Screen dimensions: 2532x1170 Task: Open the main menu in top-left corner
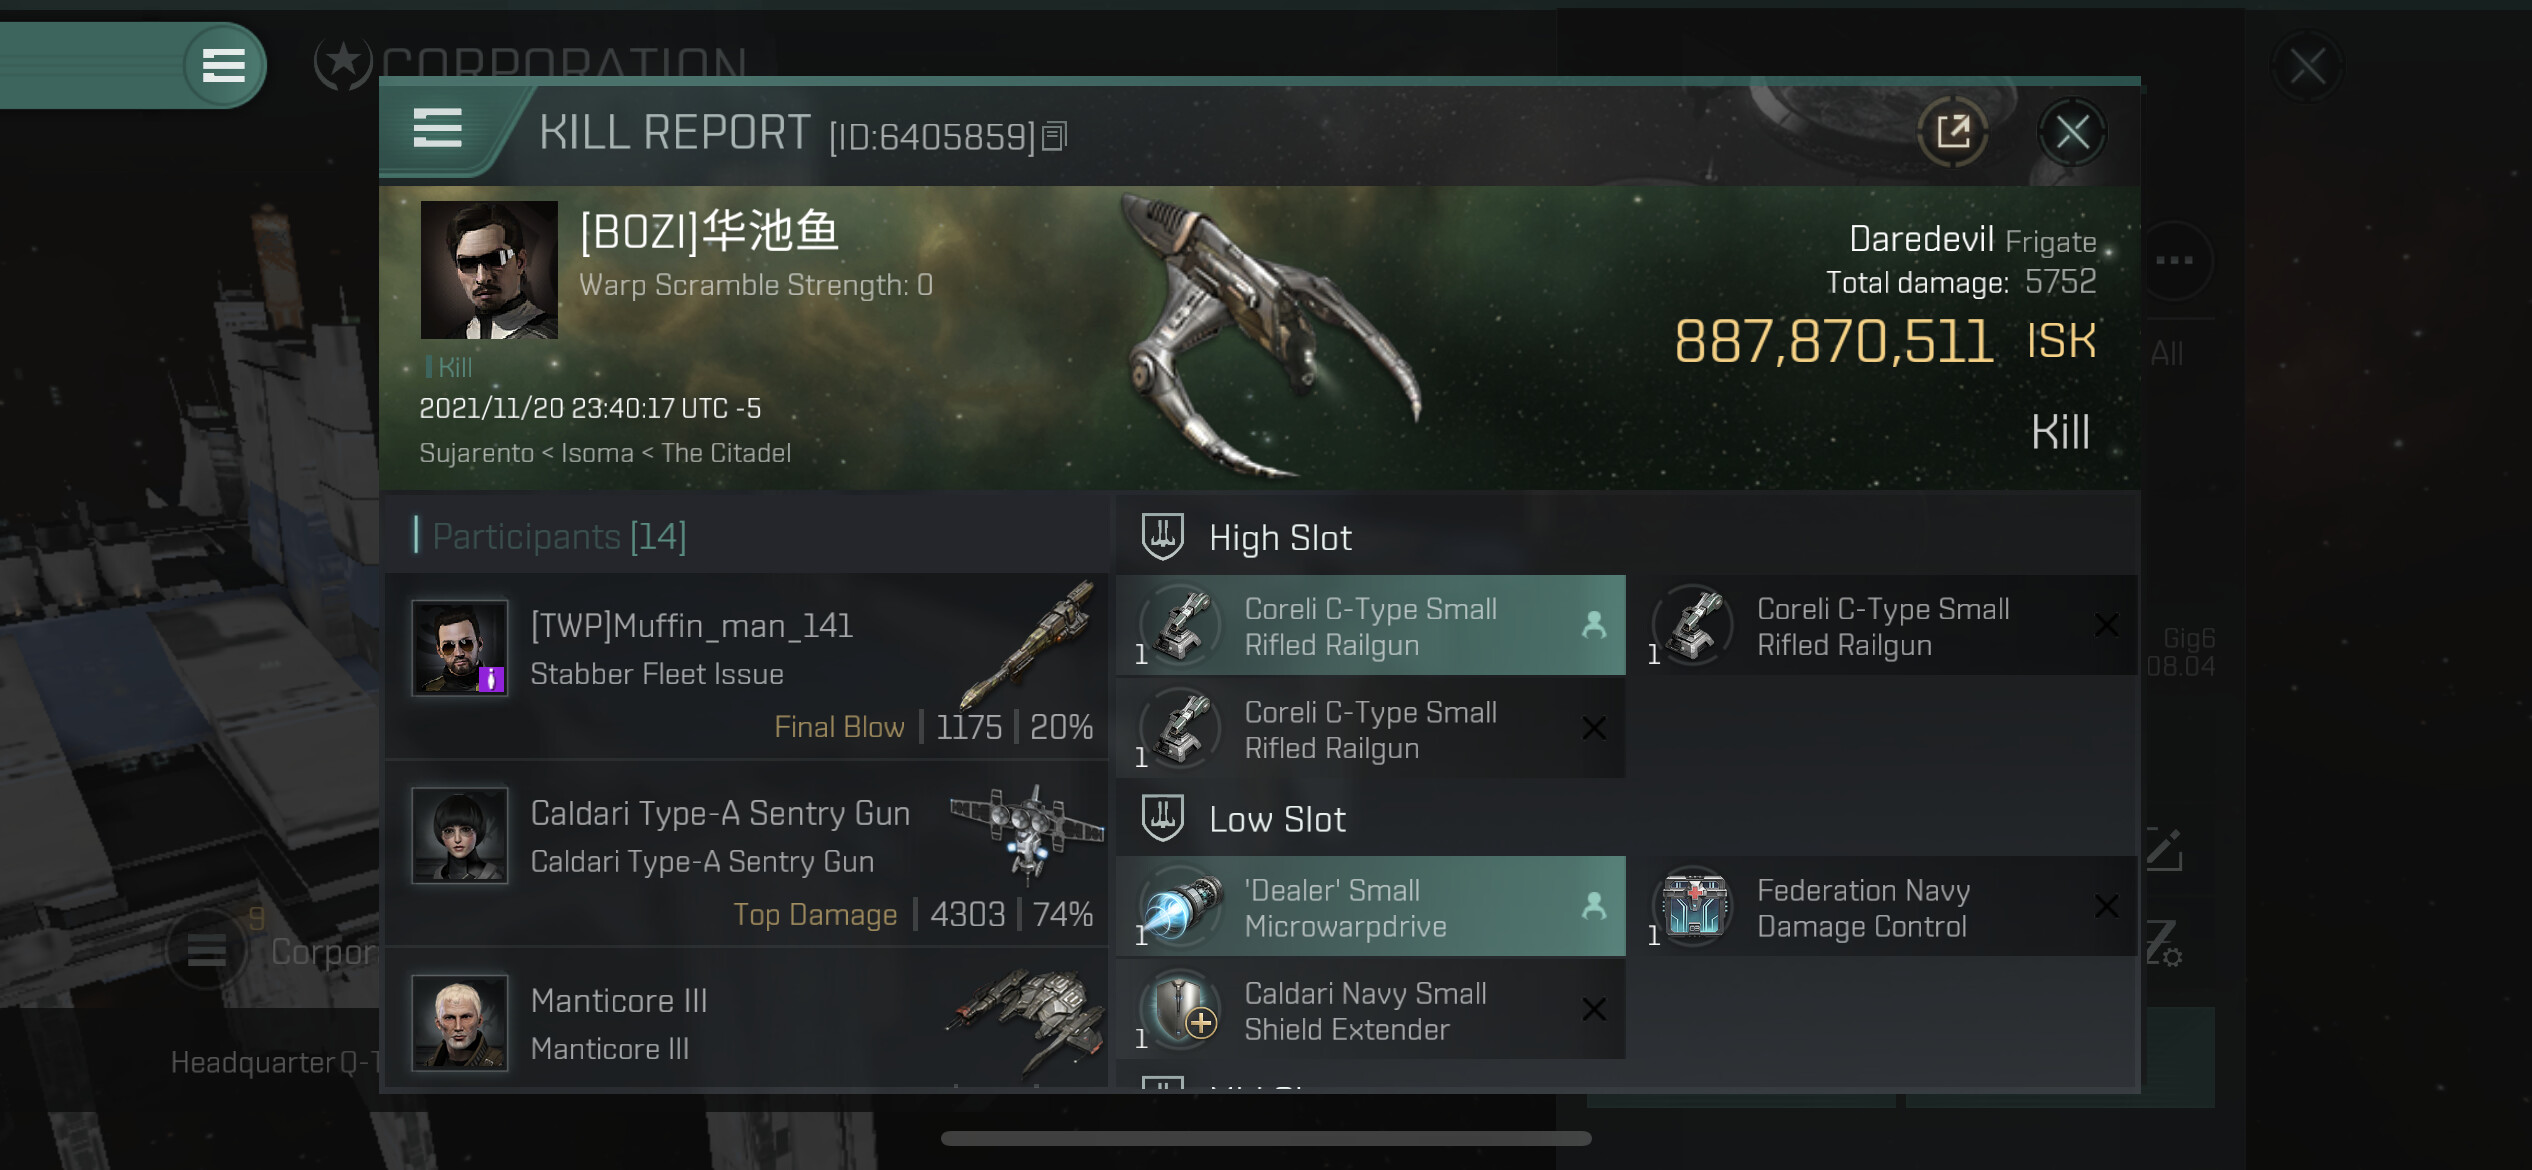coord(224,65)
